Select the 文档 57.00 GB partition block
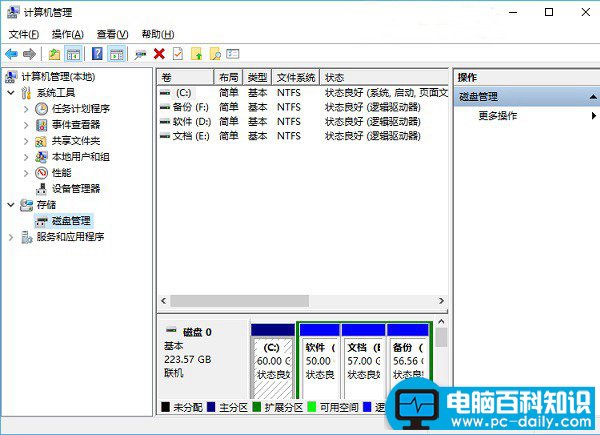600x435 pixels. [364, 362]
